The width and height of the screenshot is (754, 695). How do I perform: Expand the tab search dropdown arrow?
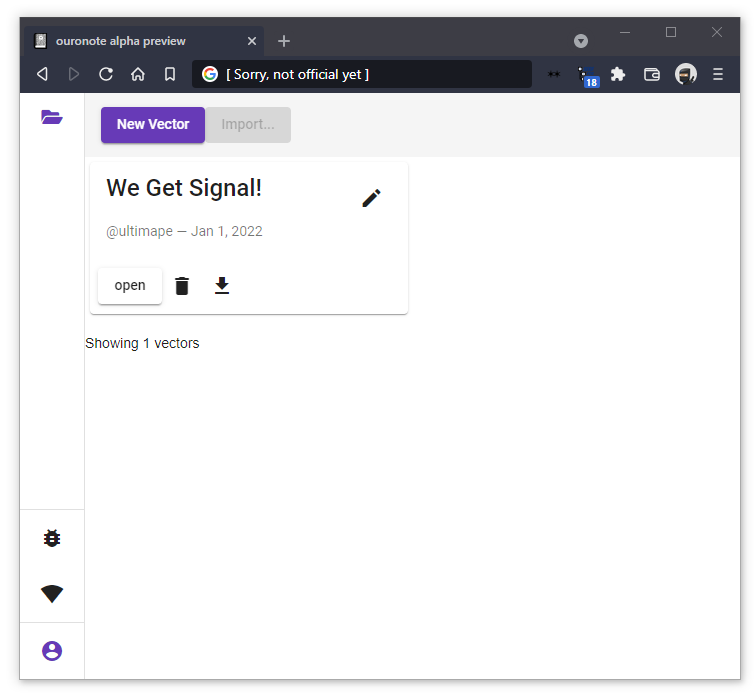point(581,41)
